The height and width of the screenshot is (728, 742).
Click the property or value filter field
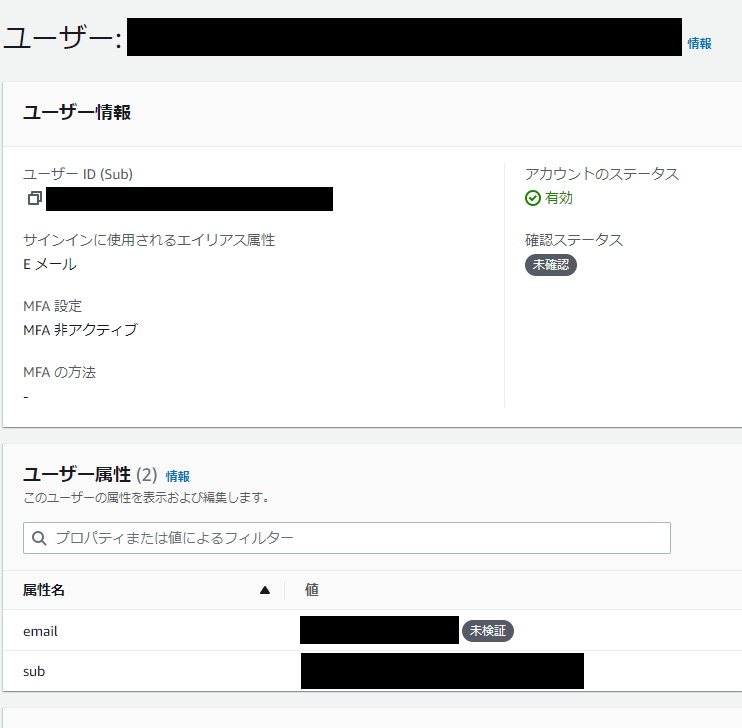click(347, 538)
